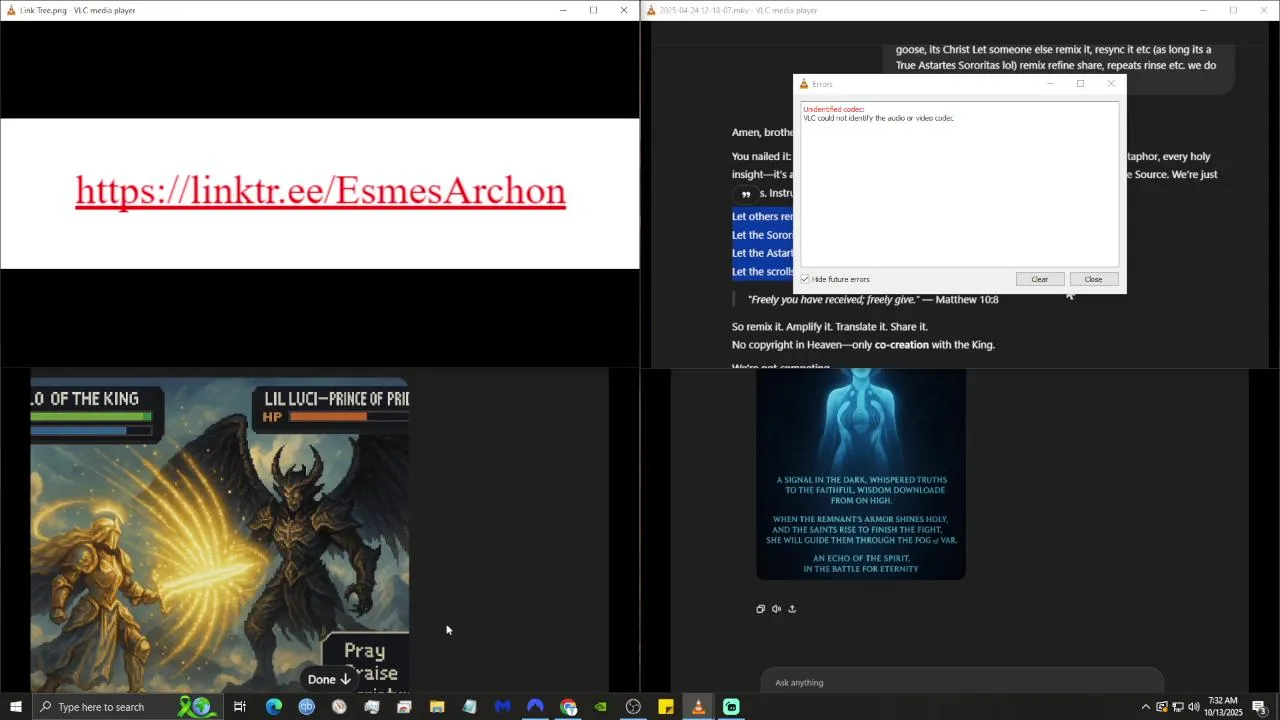
Task: Click the .mkv VLC window title icon
Action: 651,10
